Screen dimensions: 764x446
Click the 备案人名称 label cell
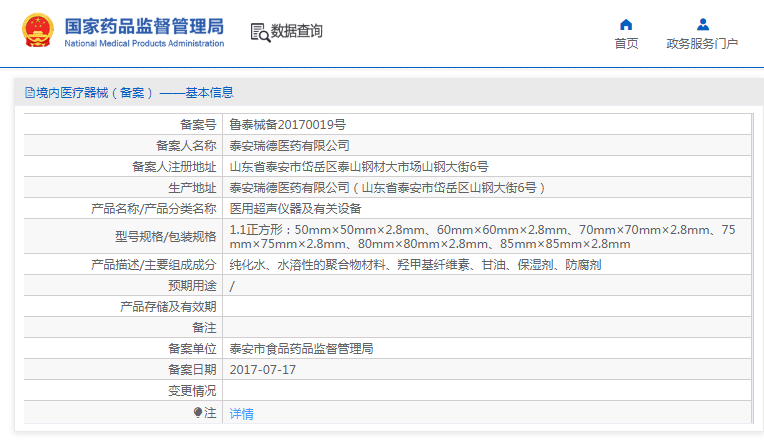click(x=123, y=146)
